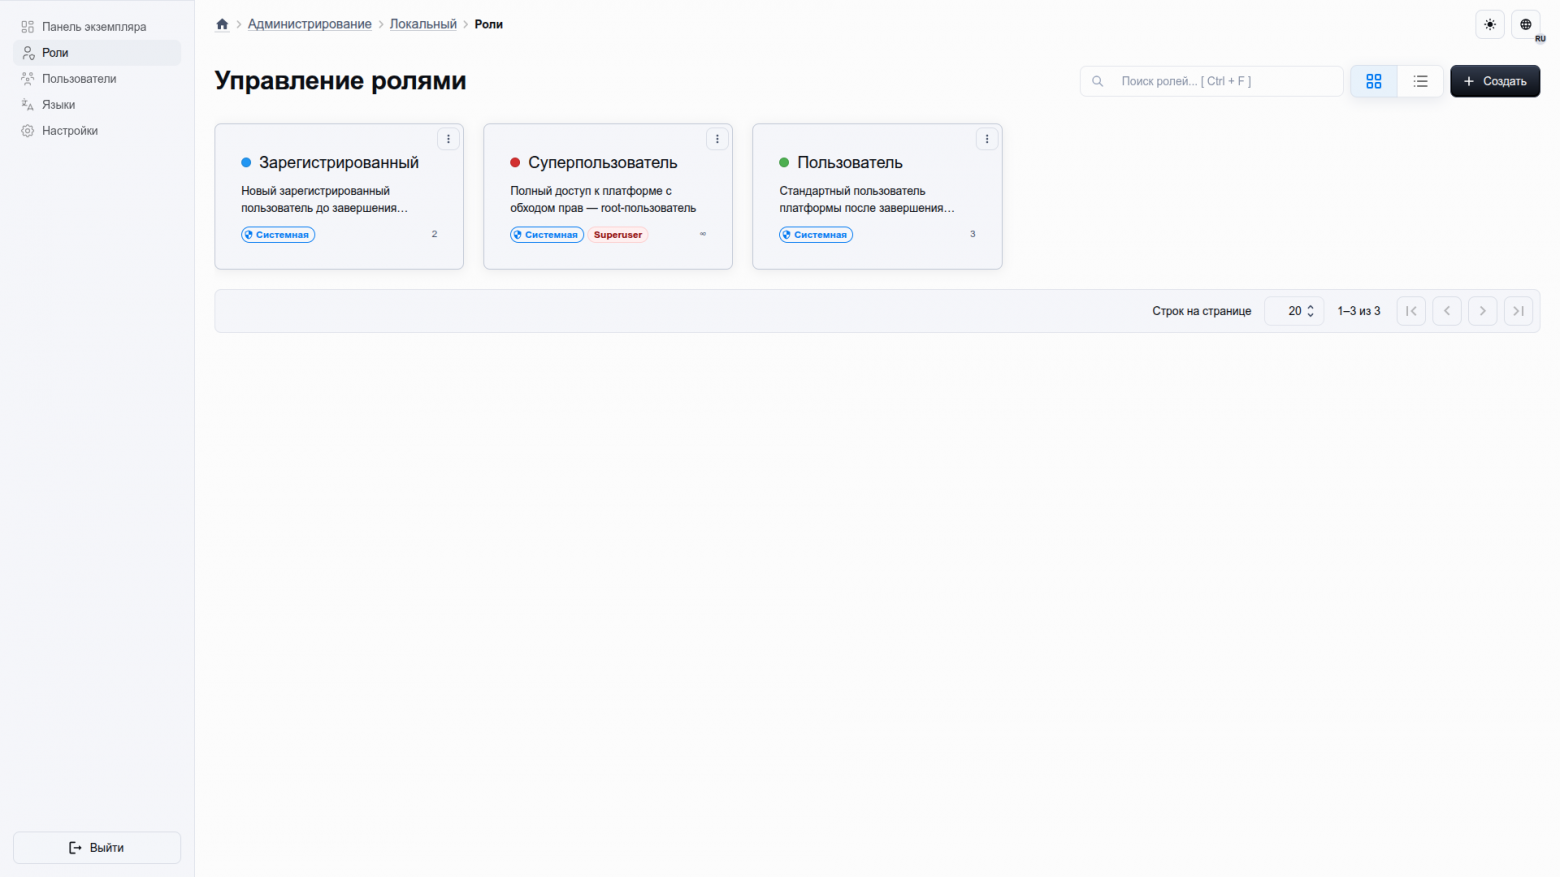
Task: Click the '1–3 из 3' pagination text
Action: coord(1359,311)
